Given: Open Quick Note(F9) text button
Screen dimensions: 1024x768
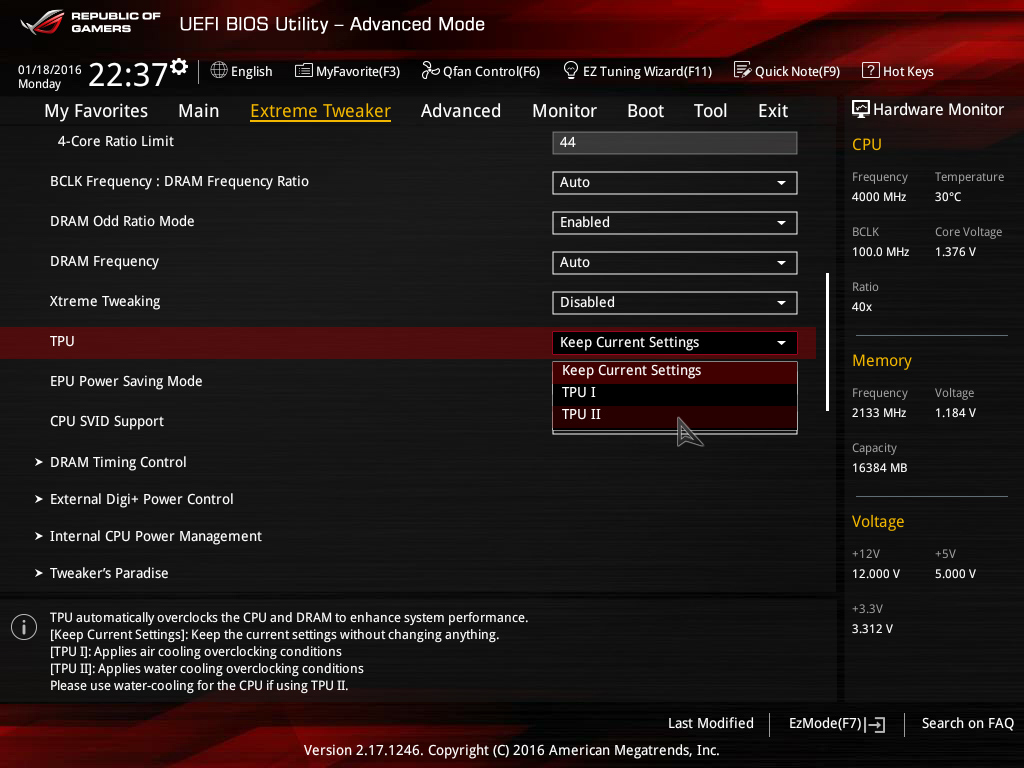Looking at the screenshot, I should coord(797,71).
